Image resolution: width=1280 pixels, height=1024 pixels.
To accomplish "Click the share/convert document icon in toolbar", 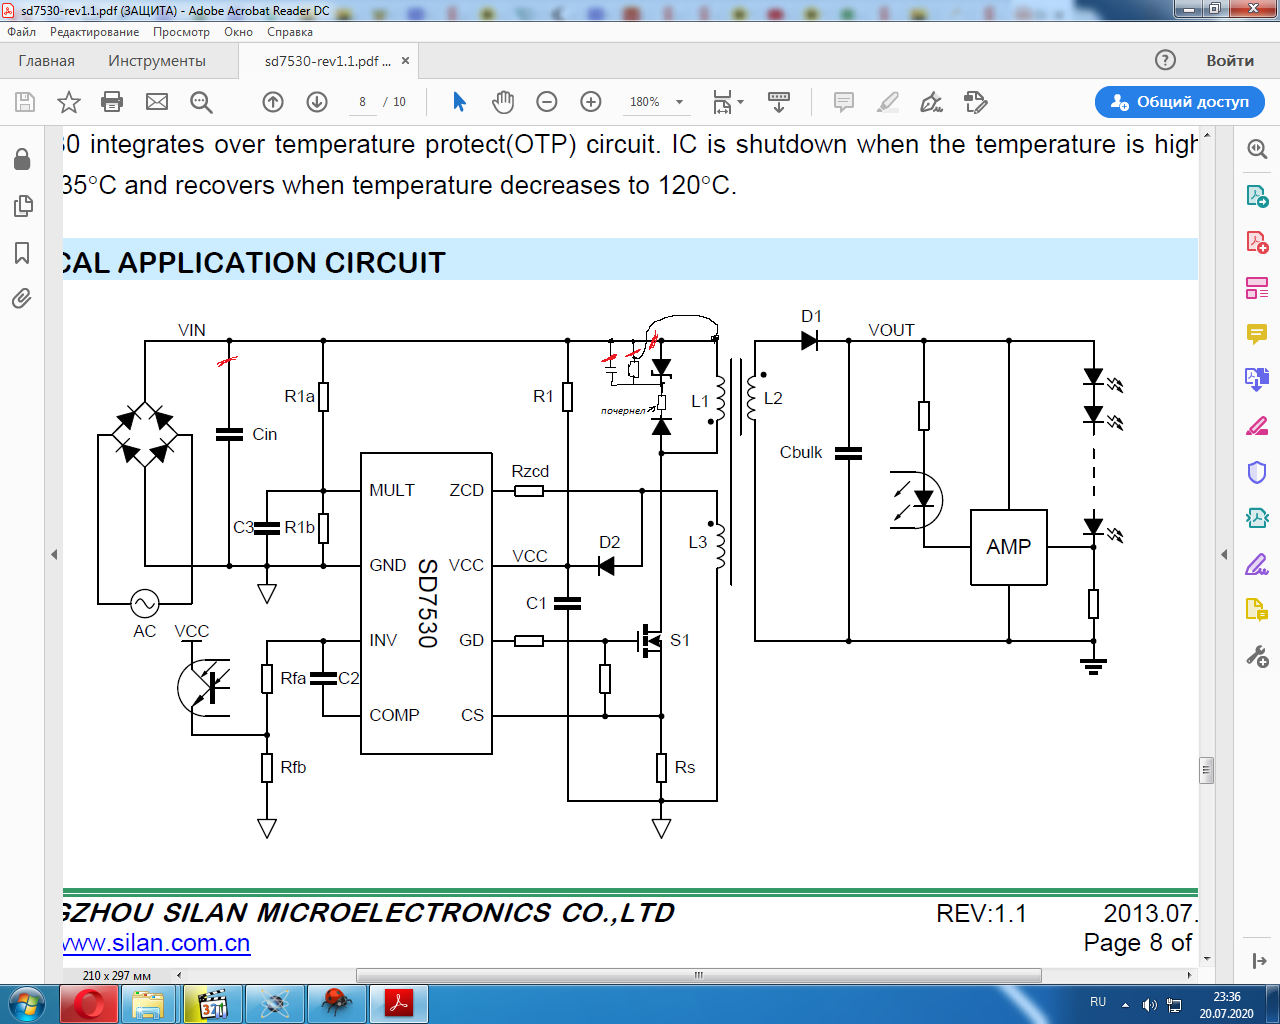I will [976, 102].
